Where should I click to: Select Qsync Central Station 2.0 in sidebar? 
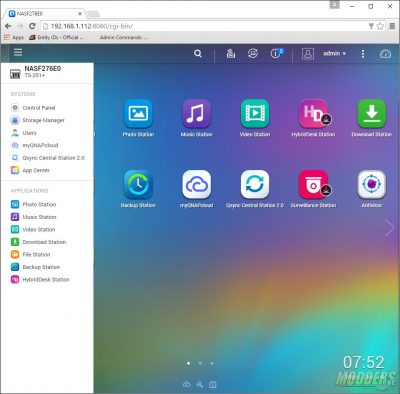click(53, 158)
